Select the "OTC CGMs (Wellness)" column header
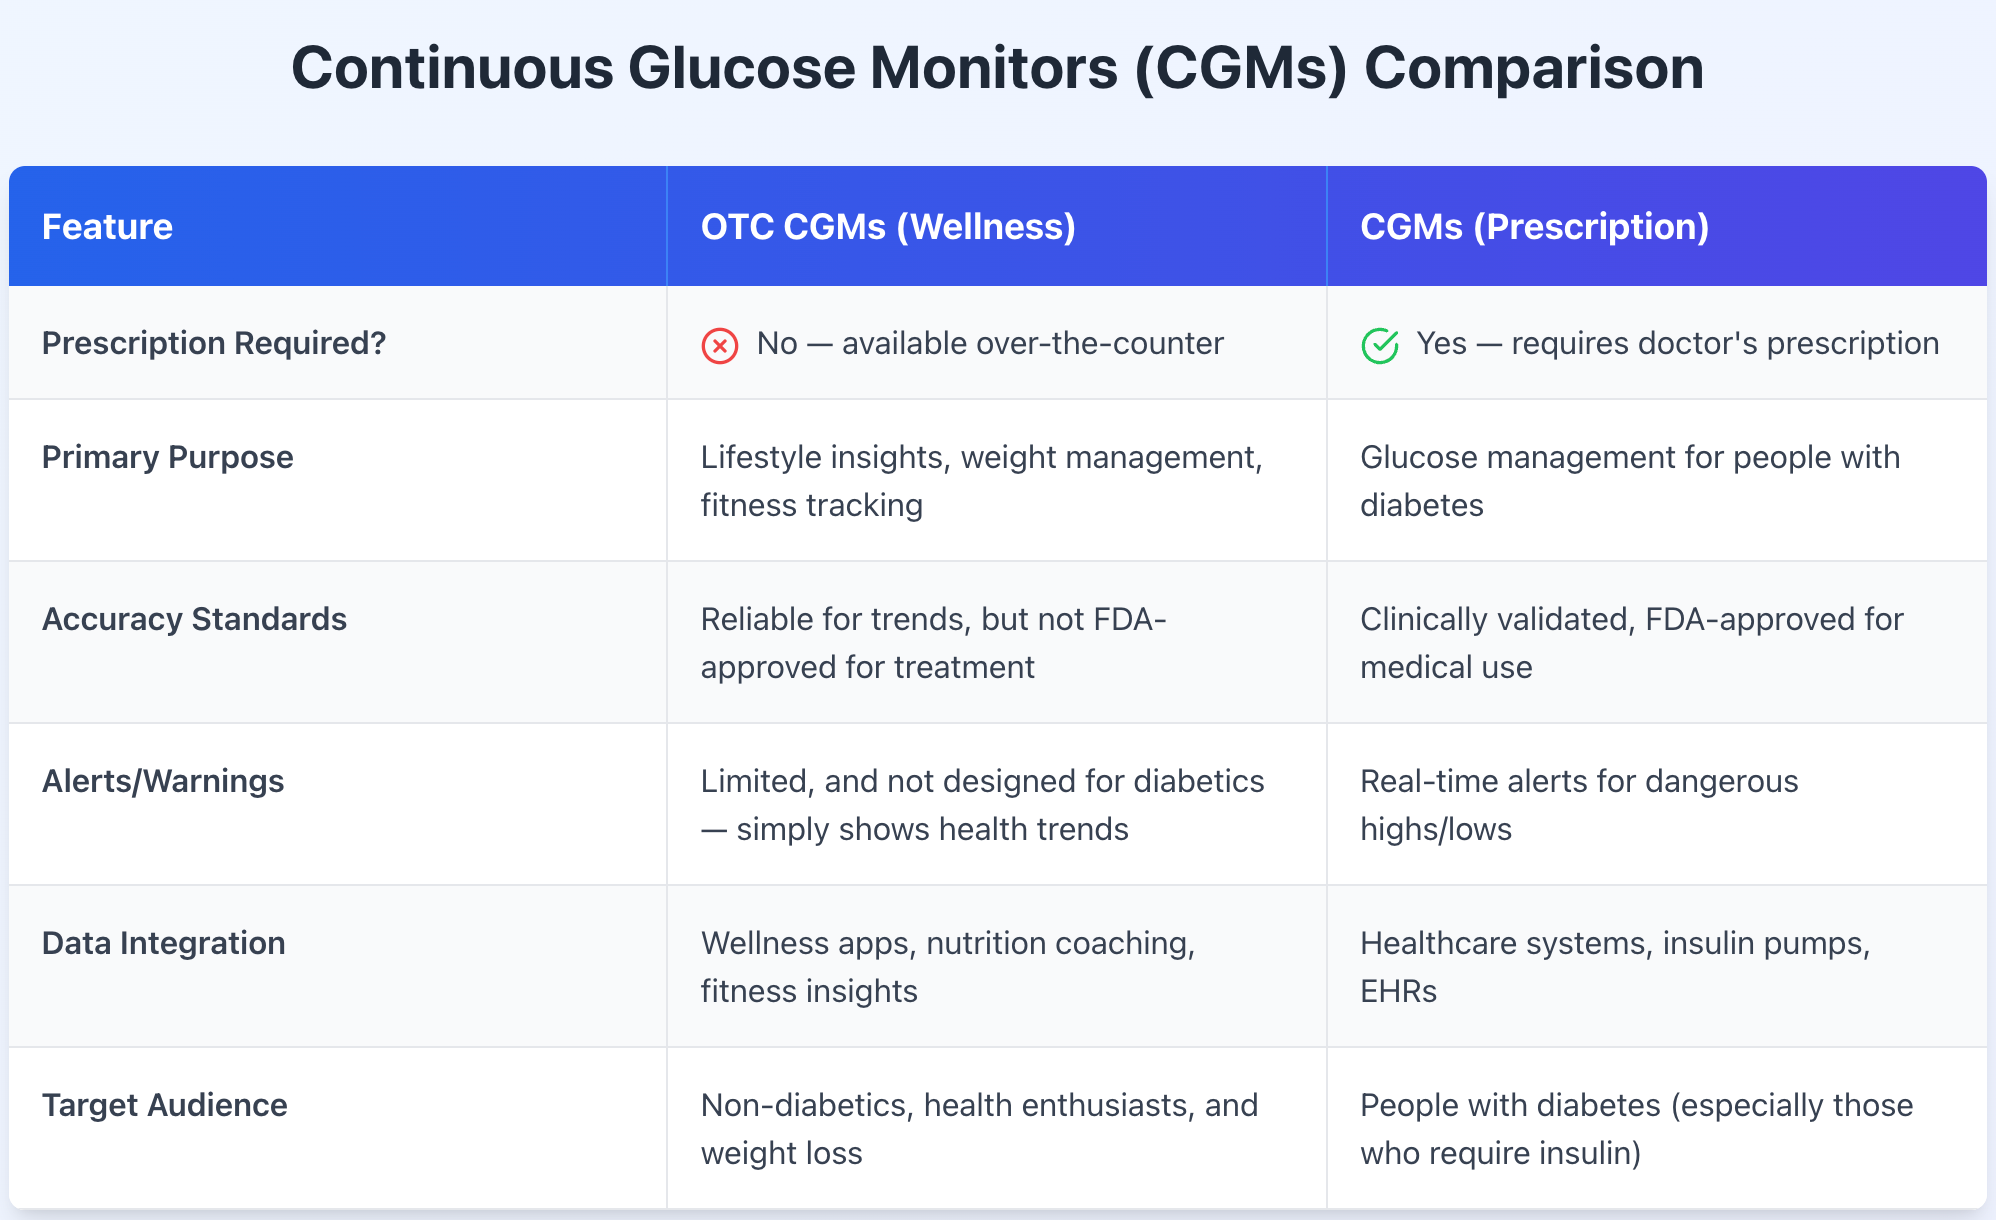This screenshot has width=1996, height=1220. point(888,227)
